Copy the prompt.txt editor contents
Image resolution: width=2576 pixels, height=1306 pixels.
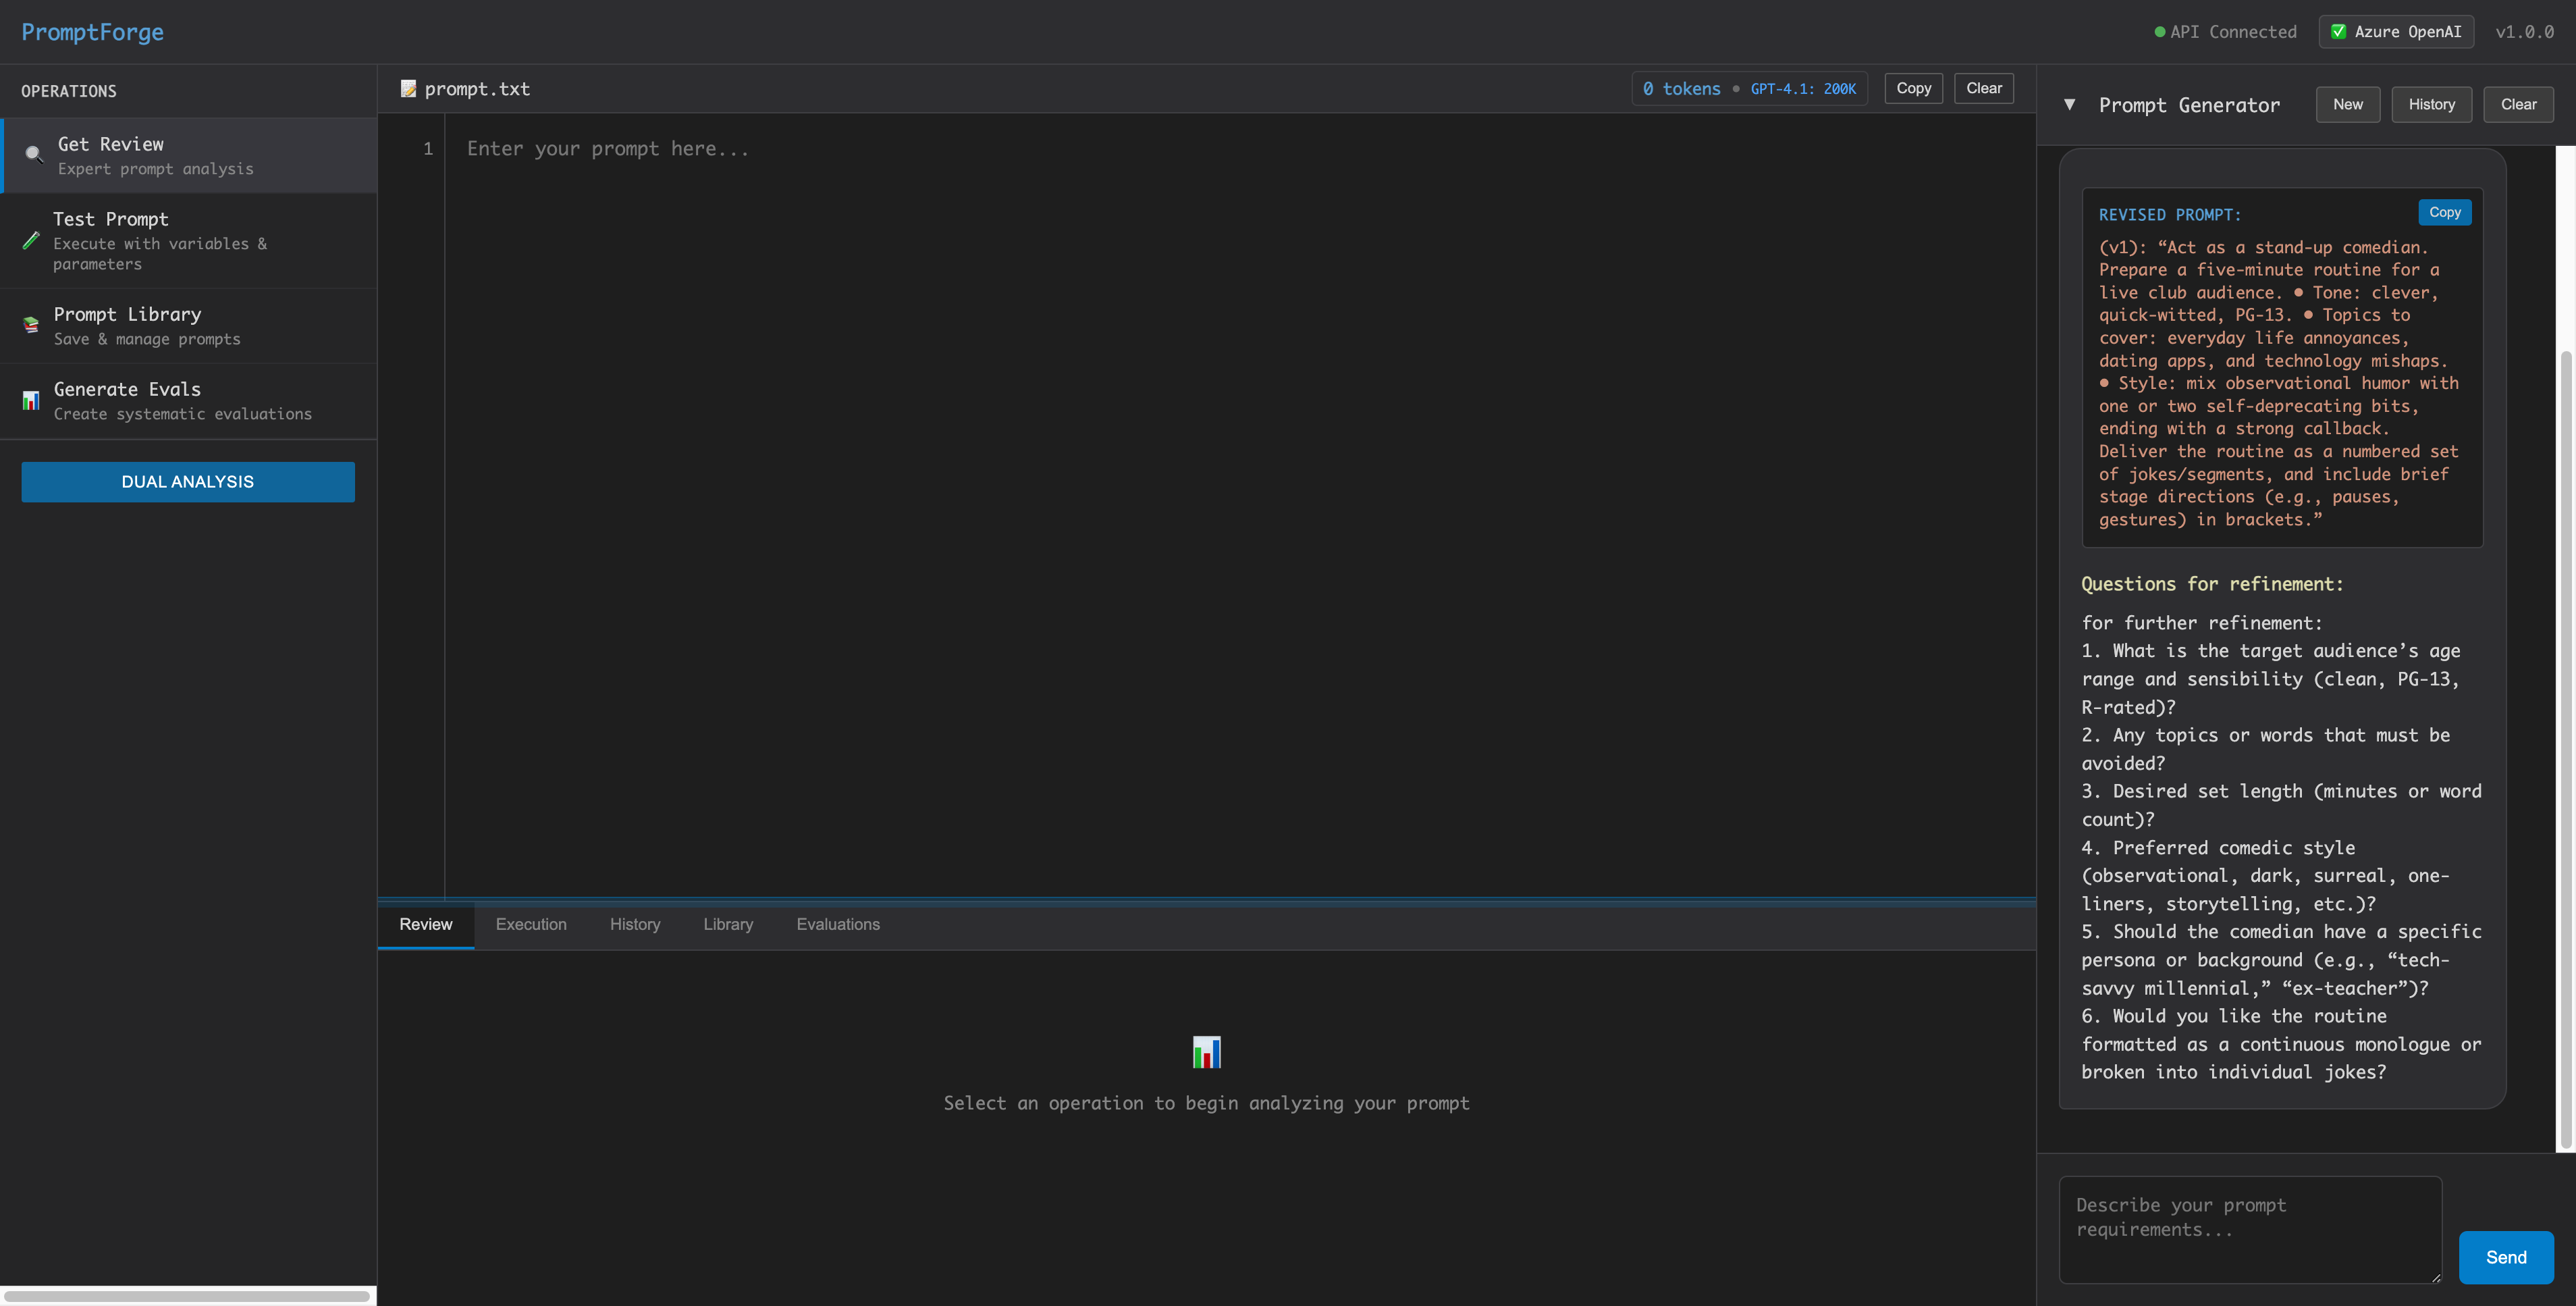pos(1913,88)
